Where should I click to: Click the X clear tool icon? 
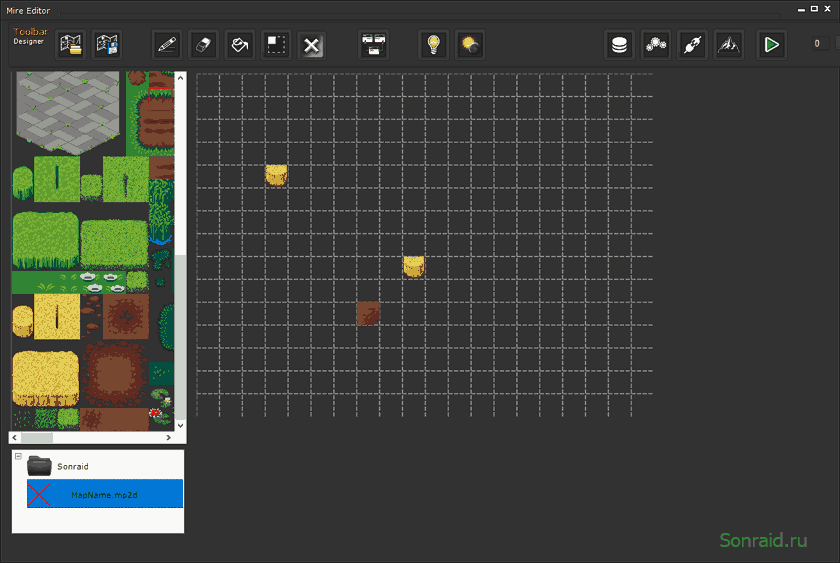311,44
